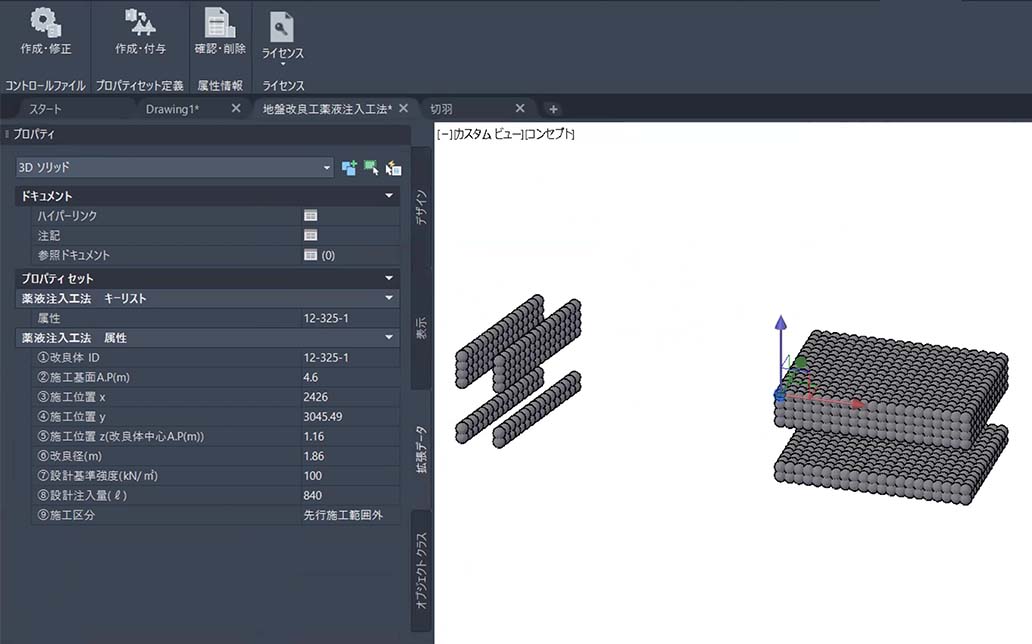Add a new drawing tab with plus

point(553,109)
